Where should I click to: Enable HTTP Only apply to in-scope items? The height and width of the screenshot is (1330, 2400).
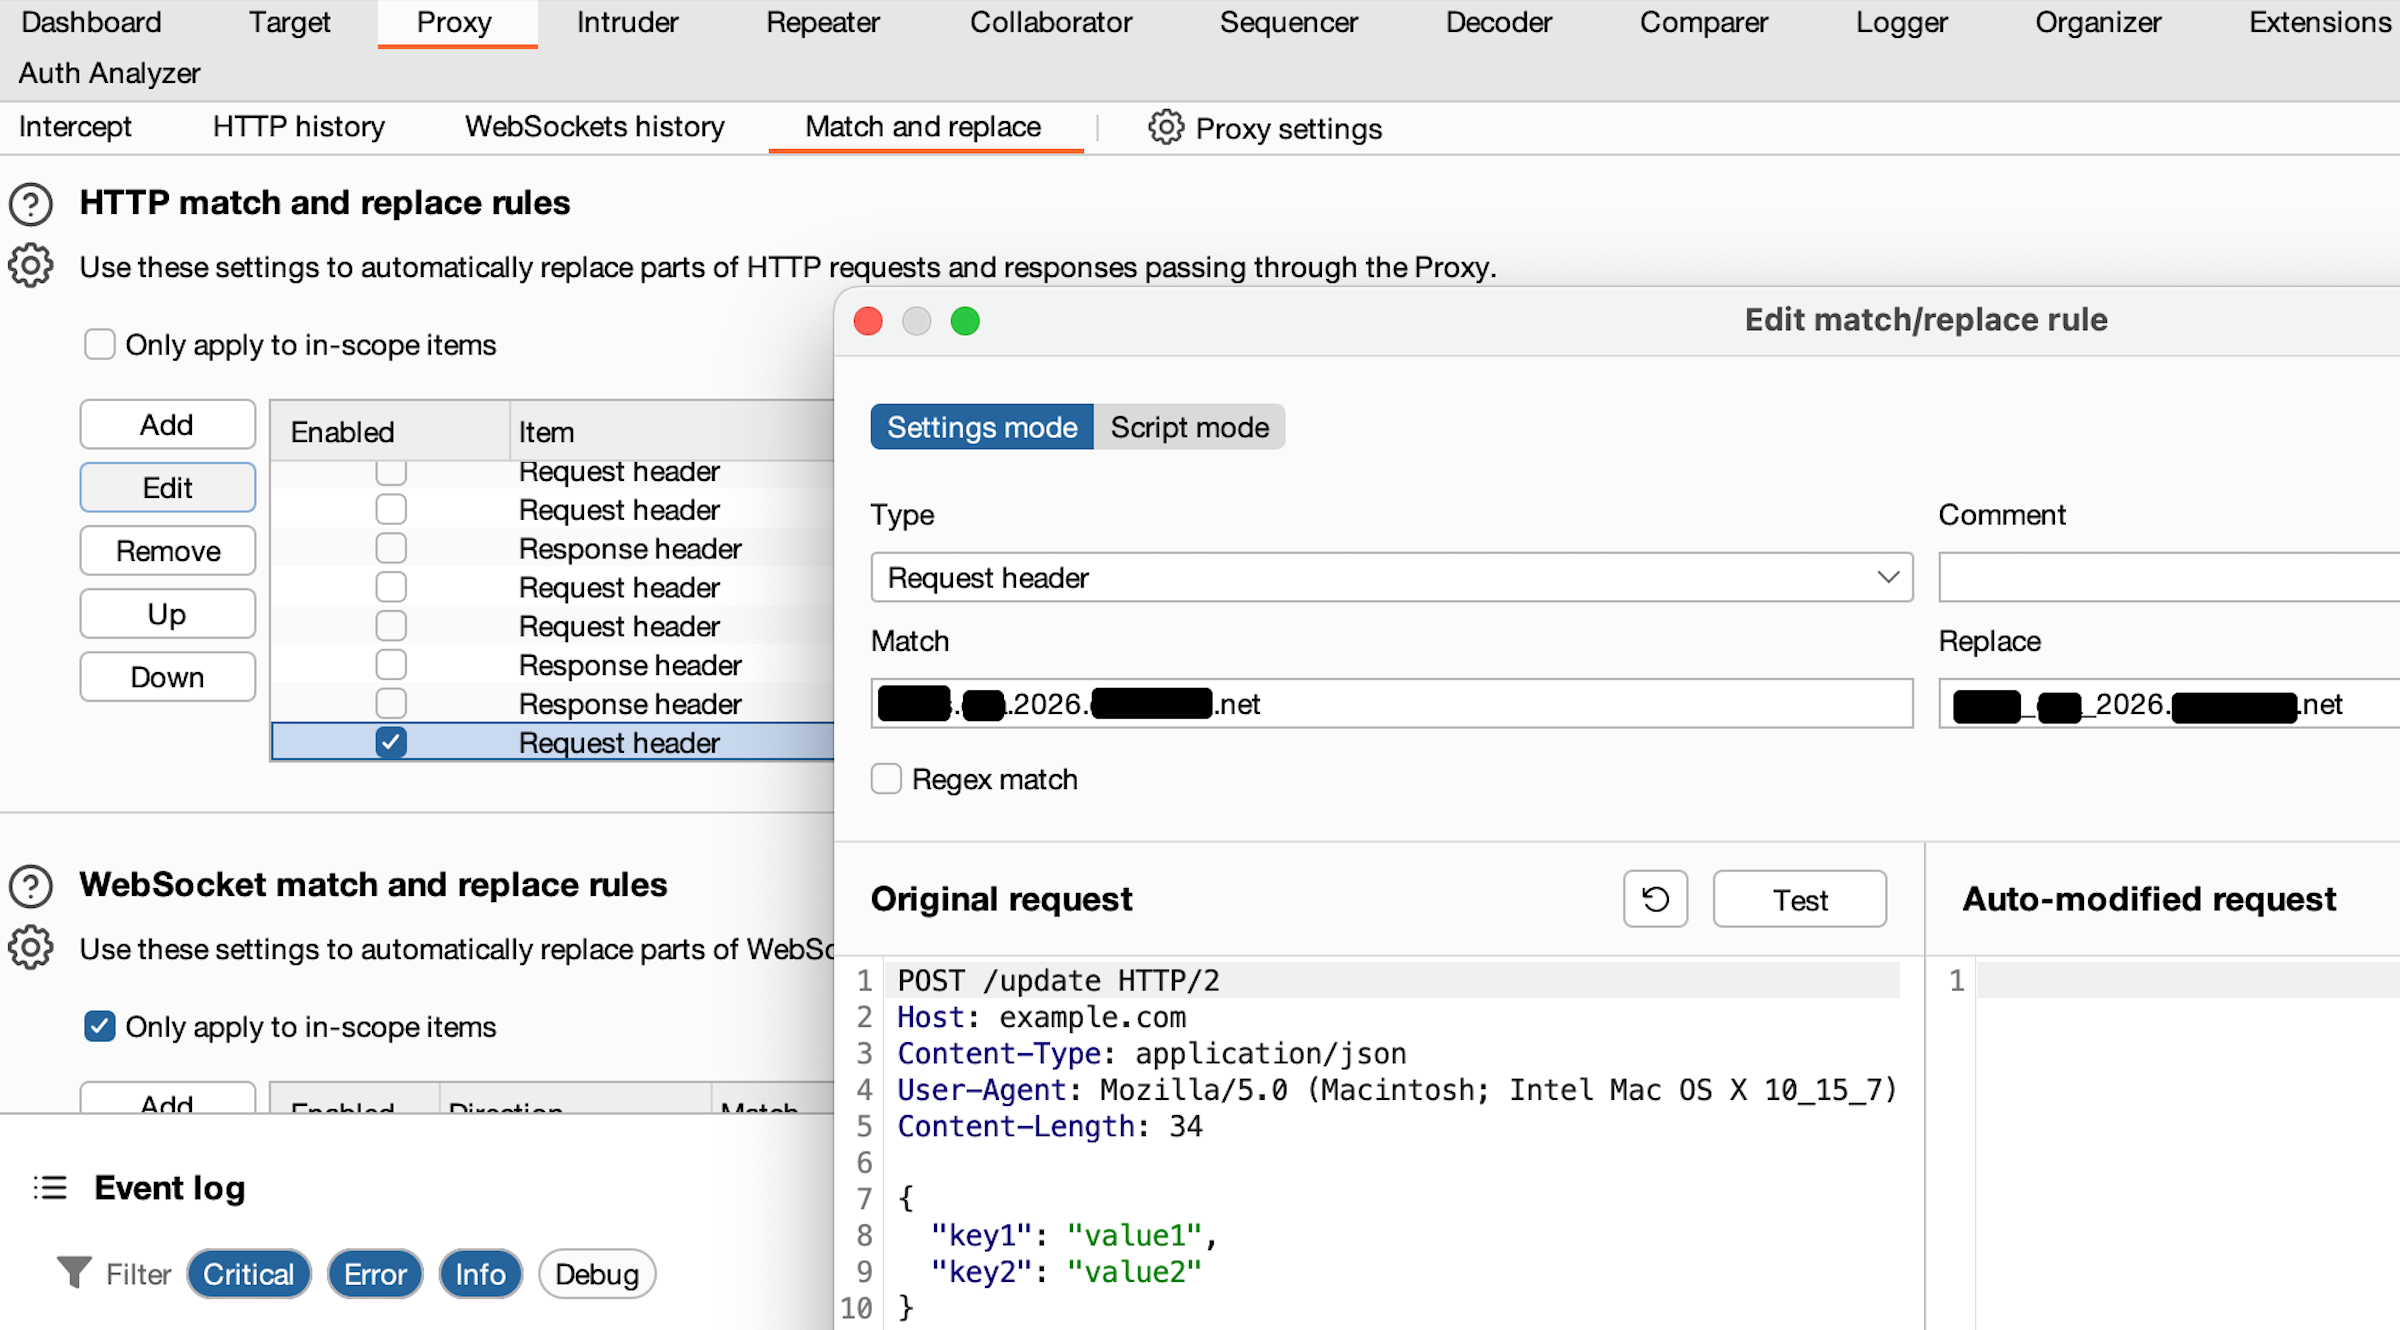[x=99, y=345]
